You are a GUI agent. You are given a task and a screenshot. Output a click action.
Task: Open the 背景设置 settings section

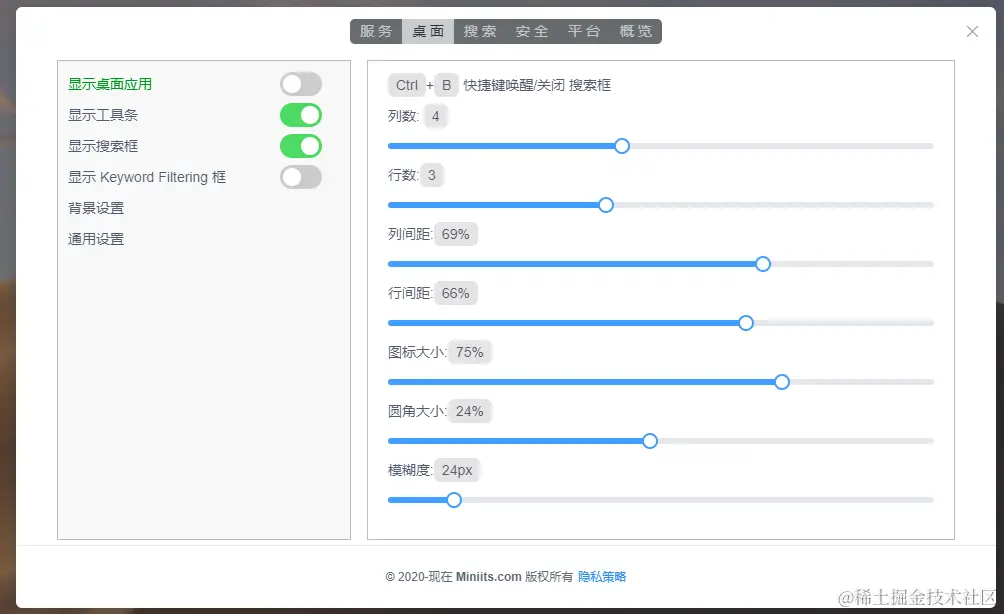pyautogui.click(x=95, y=207)
